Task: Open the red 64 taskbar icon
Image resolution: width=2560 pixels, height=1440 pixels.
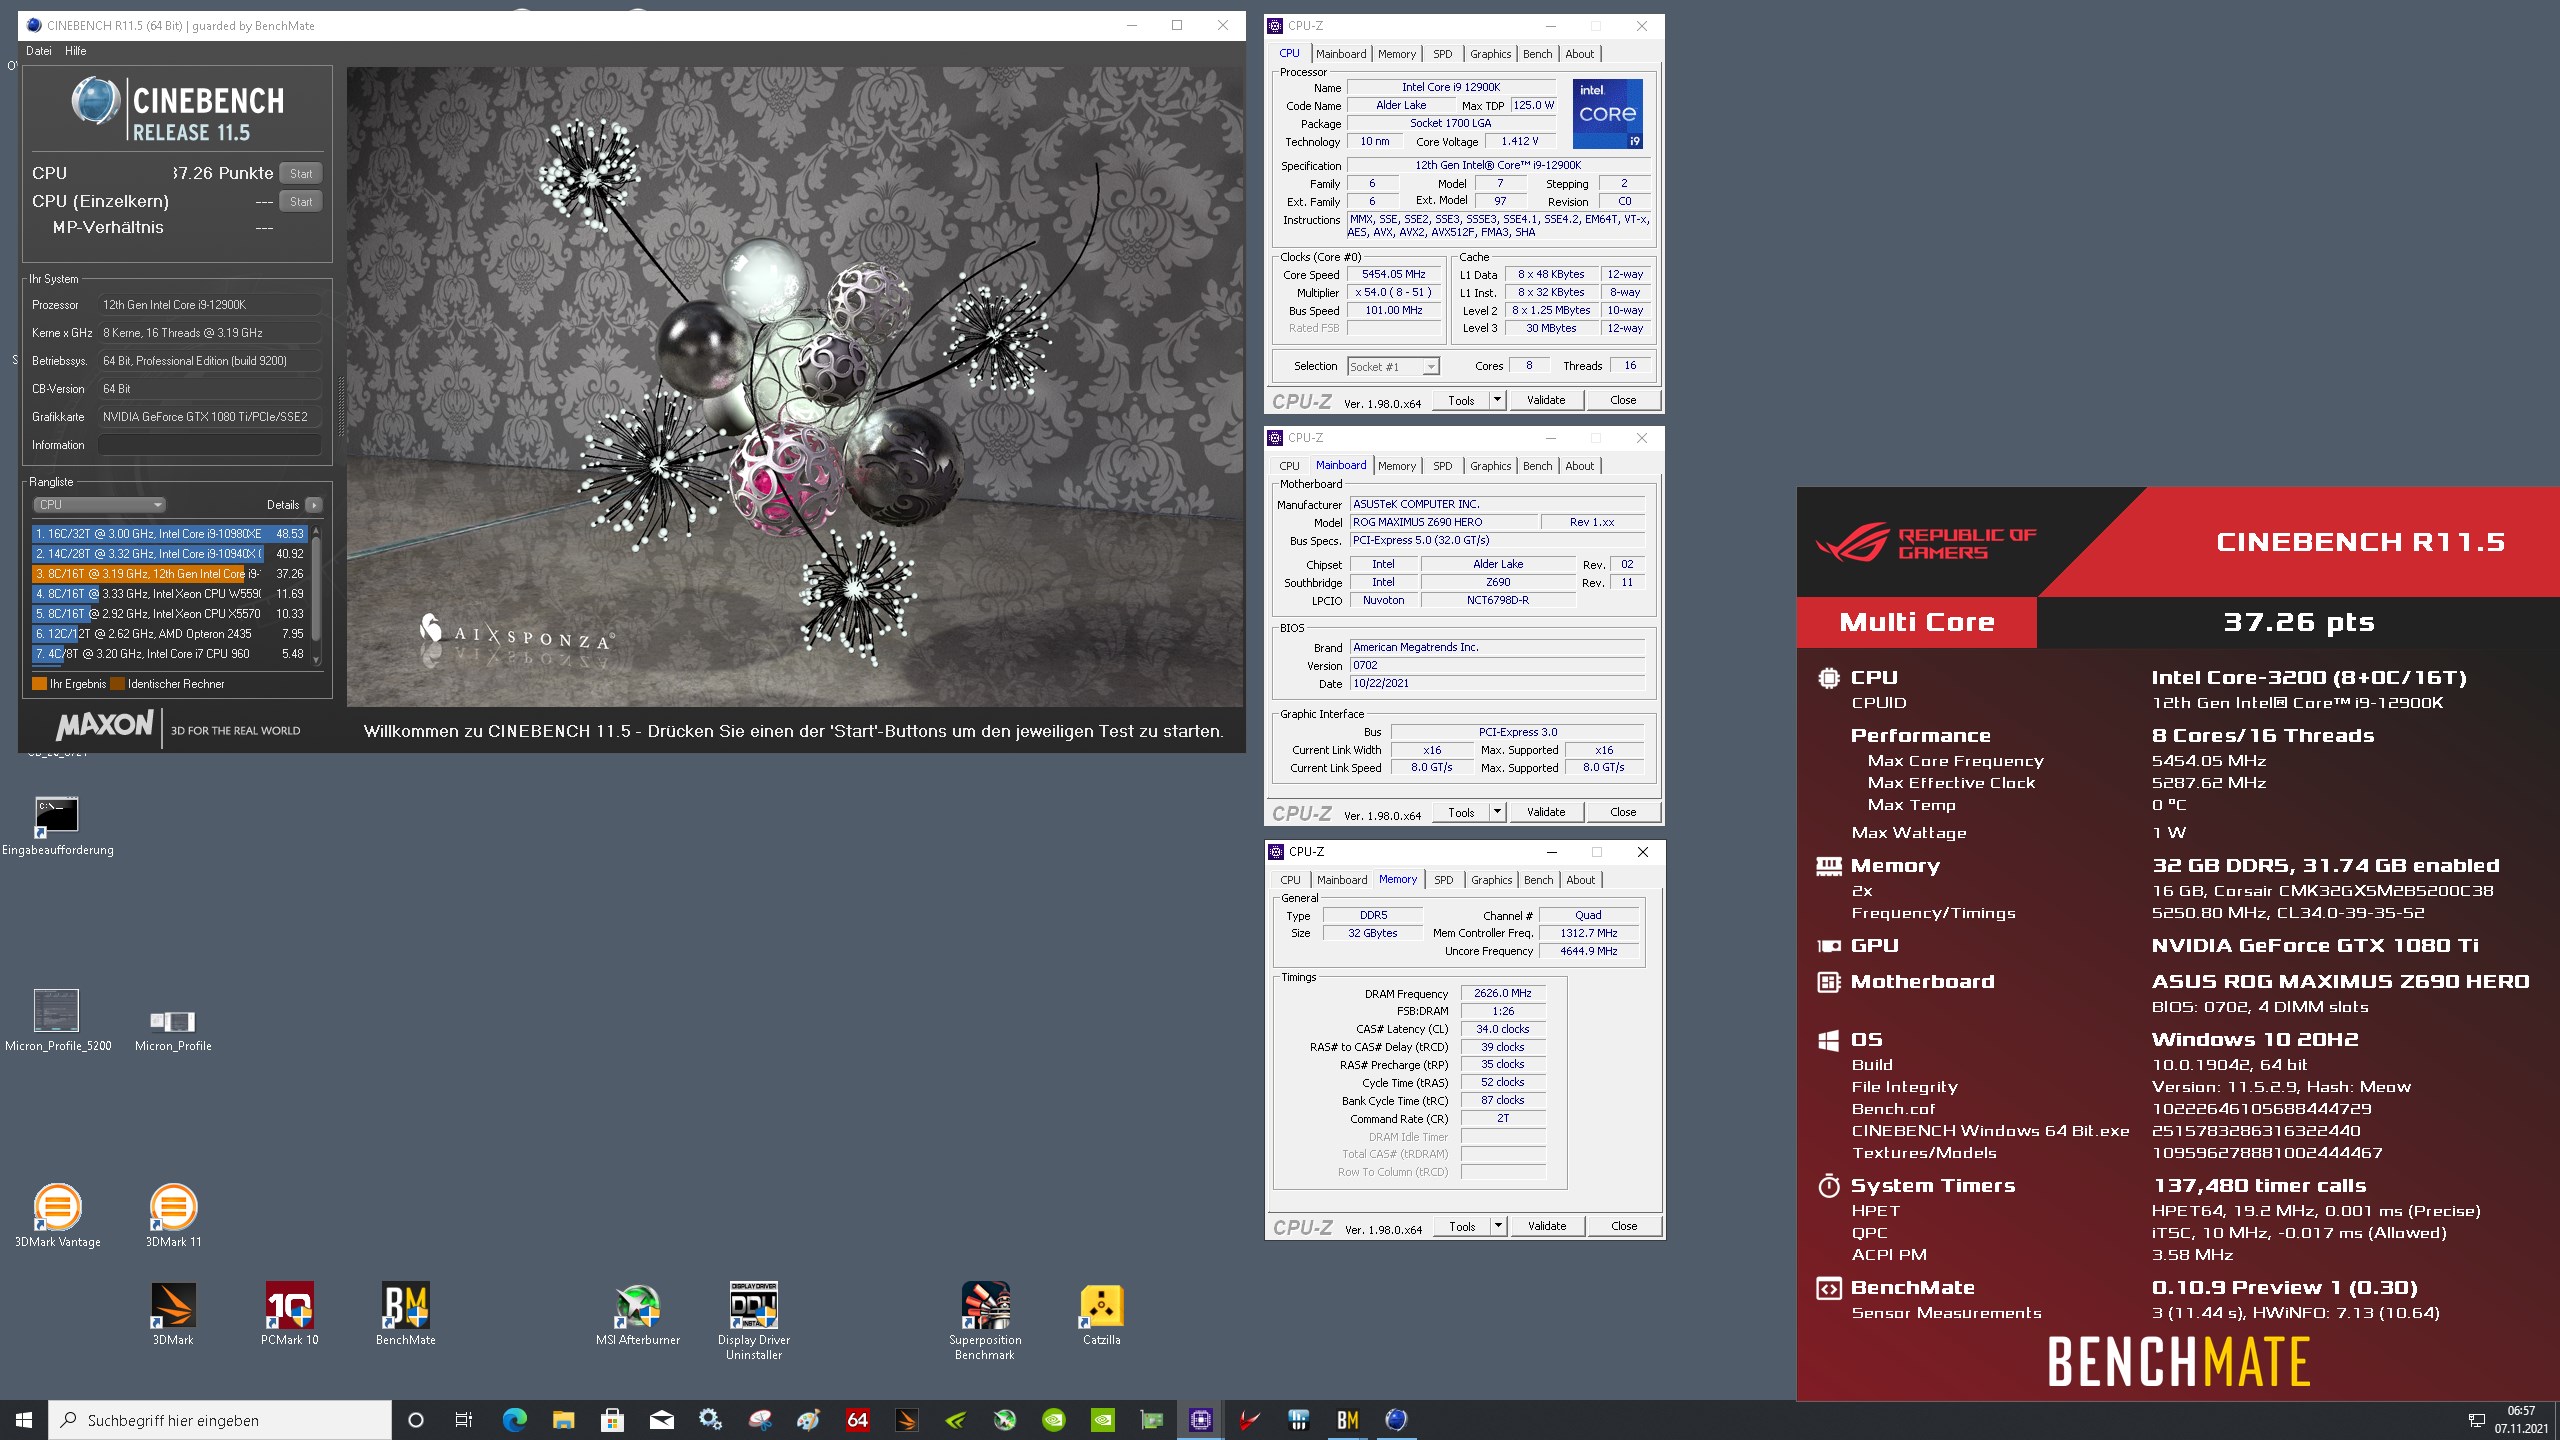Action: tap(857, 1420)
